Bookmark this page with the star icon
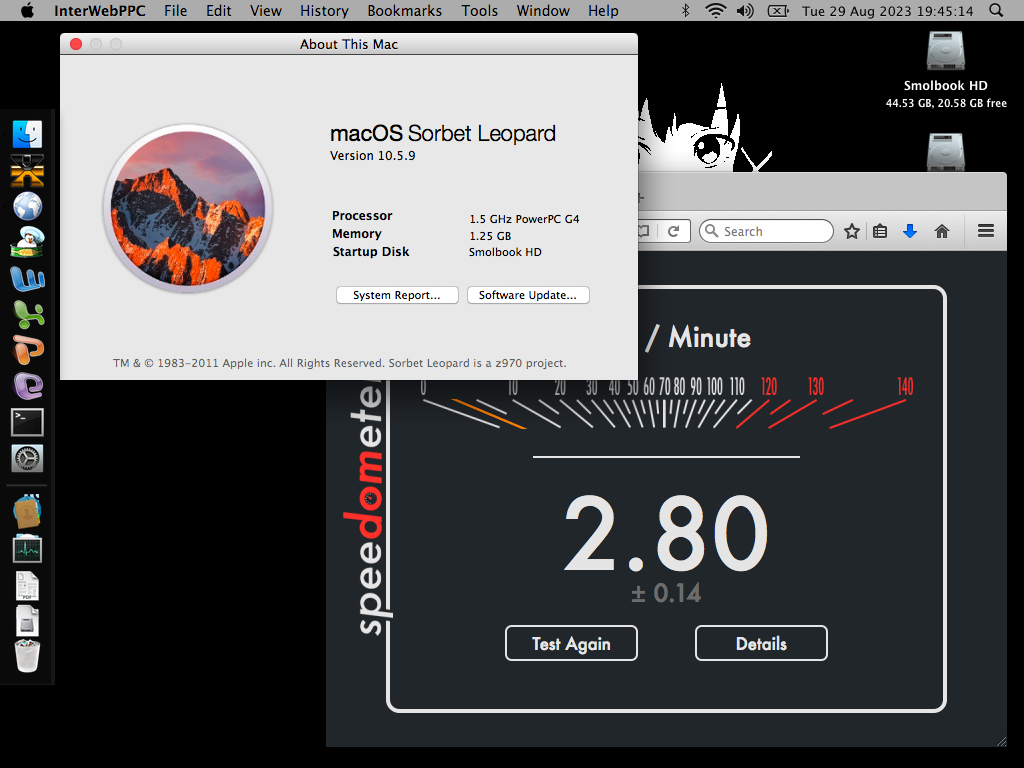This screenshot has width=1024, height=768. click(x=852, y=231)
